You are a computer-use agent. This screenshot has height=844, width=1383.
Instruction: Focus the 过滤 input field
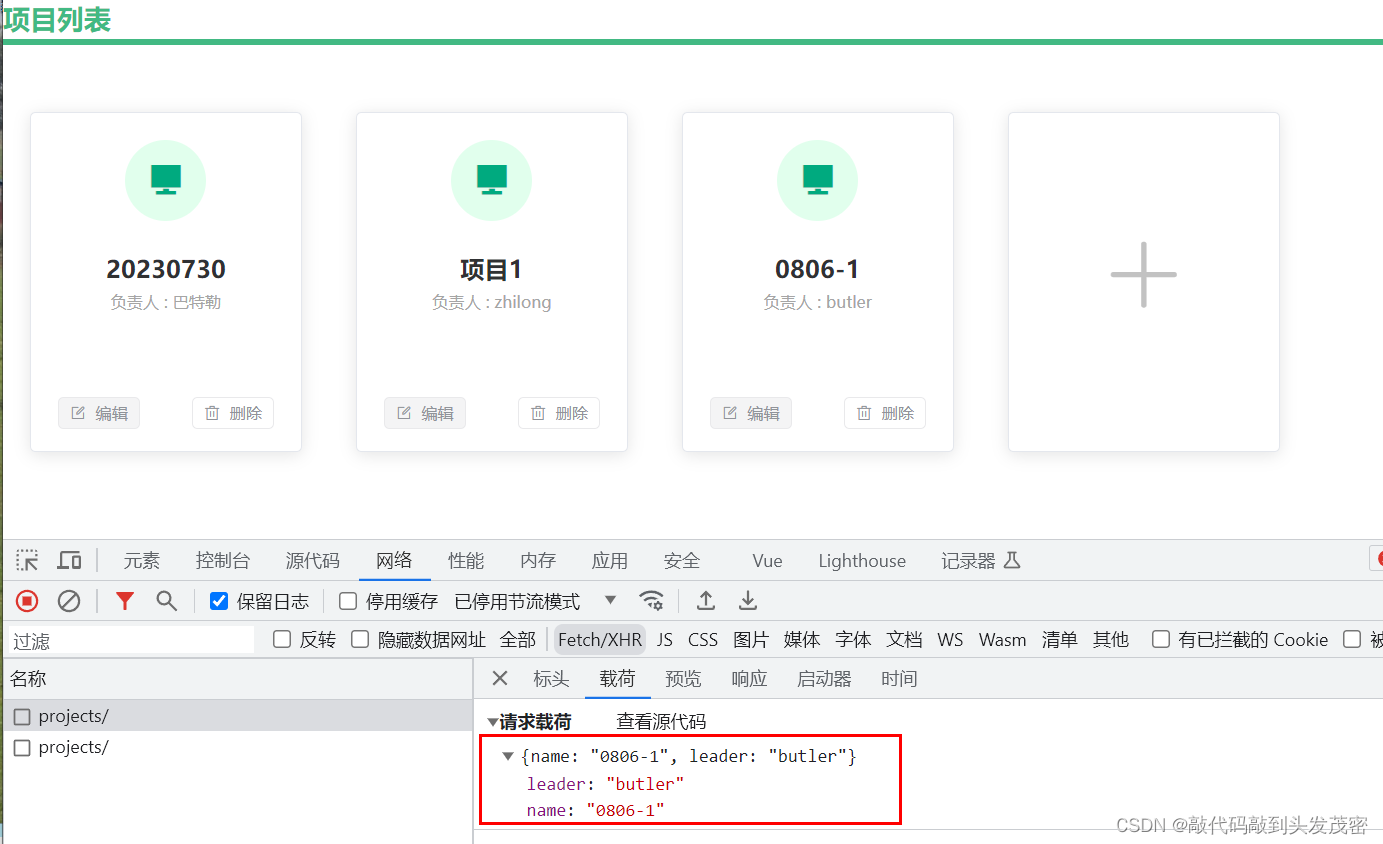coord(131,640)
